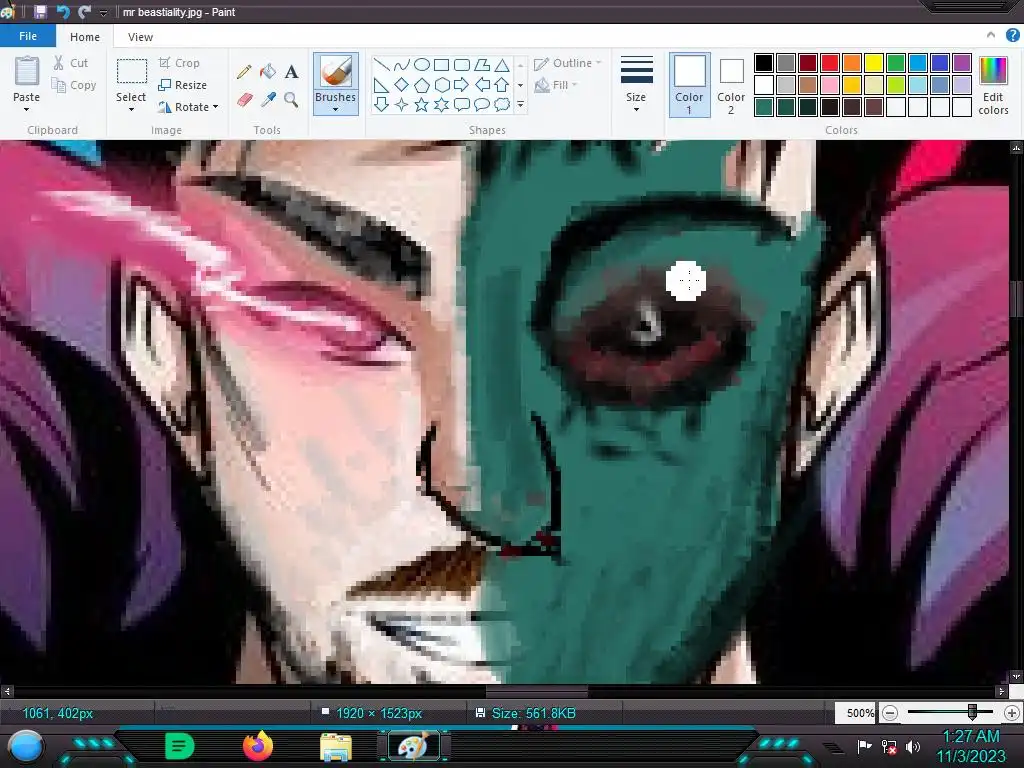This screenshot has height=768, width=1024.
Task: Choose the Polygon shape
Action: (482, 65)
